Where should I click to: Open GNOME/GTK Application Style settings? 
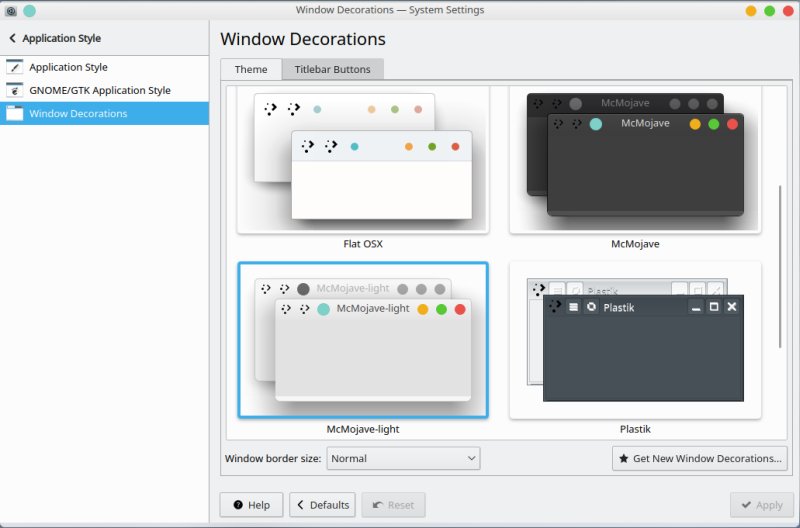[100, 91]
